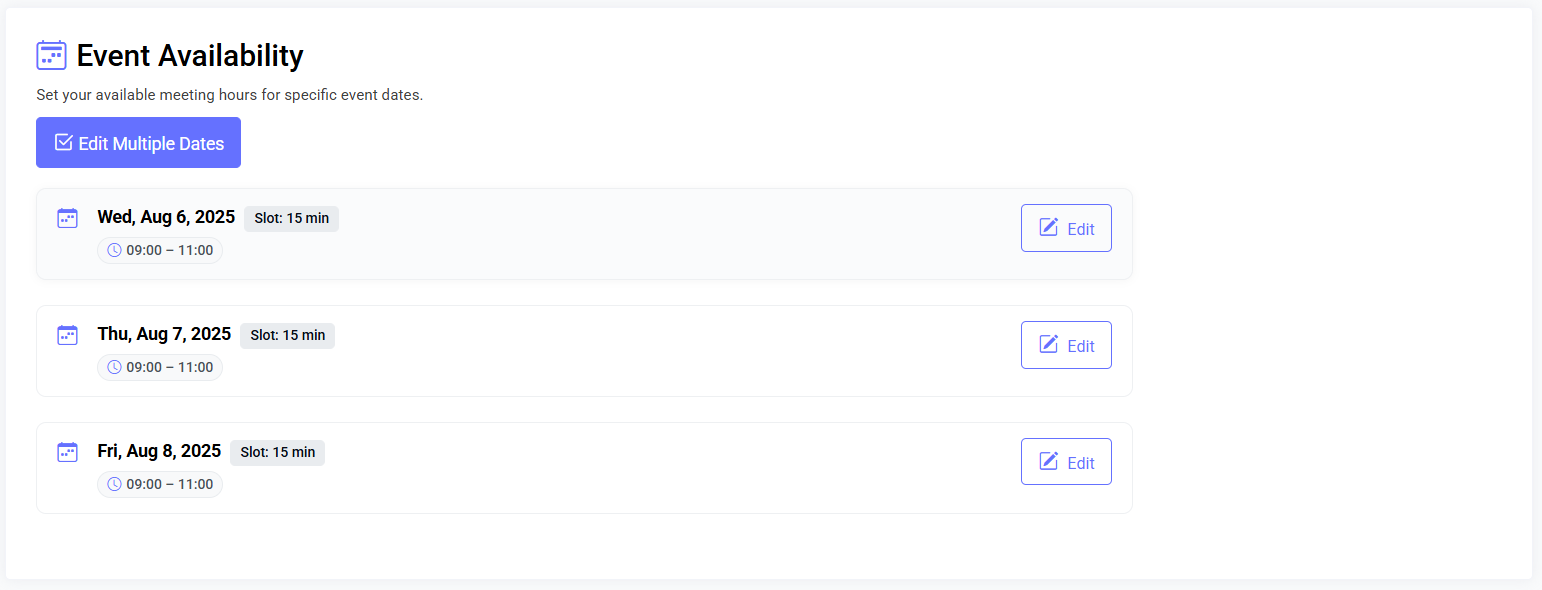Select the Slot: 15 min badge on Fri, Aug 8
This screenshot has height=590, width=1542.
pyautogui.click(x=277, y=452)
